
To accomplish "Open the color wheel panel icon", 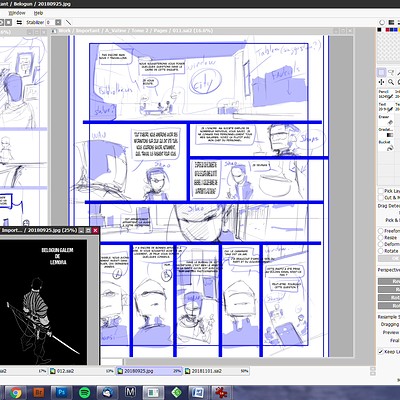I will click(x=382, y=23).
